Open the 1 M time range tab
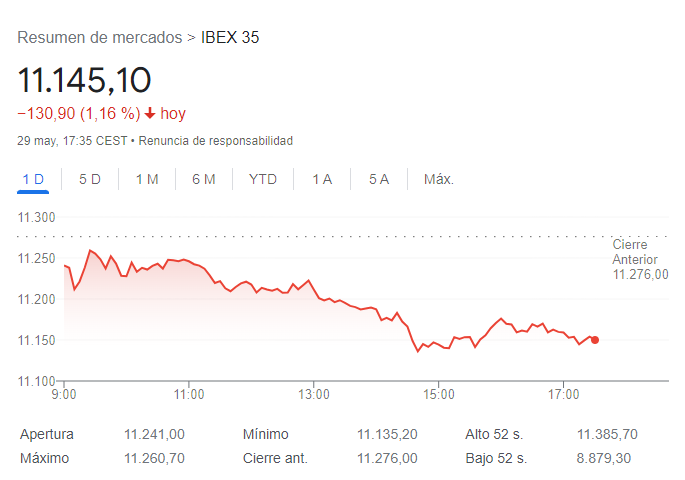Image resolution: width=685 pixels, height=480 pixels. point(147,179)
